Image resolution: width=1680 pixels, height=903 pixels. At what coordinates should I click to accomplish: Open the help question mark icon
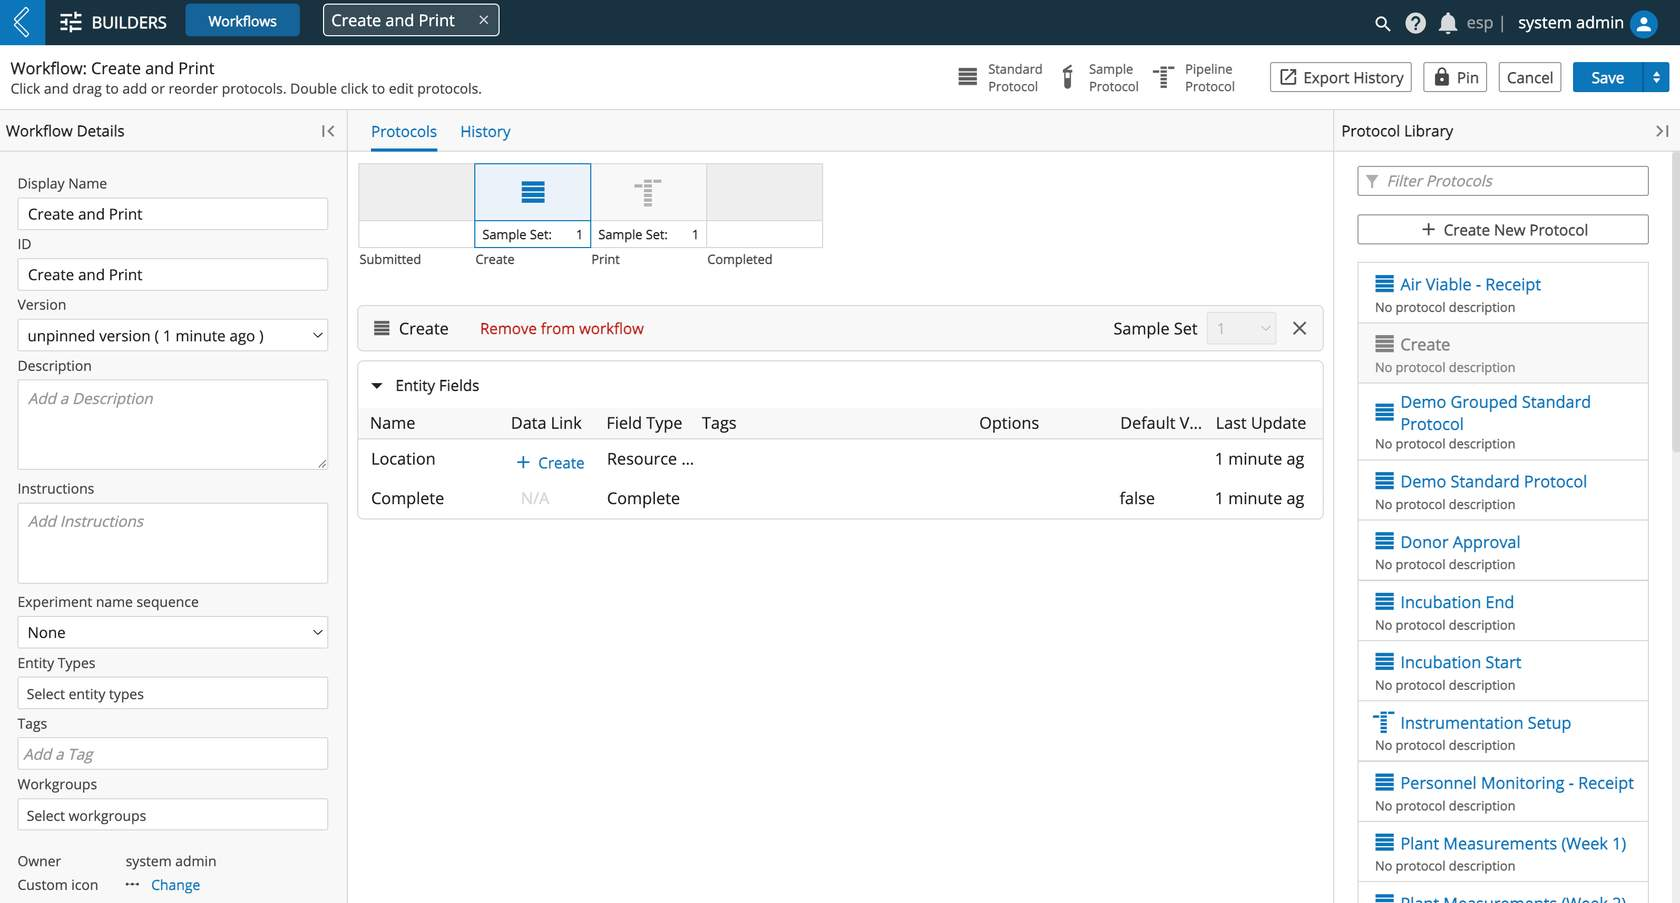(1415, 23)
